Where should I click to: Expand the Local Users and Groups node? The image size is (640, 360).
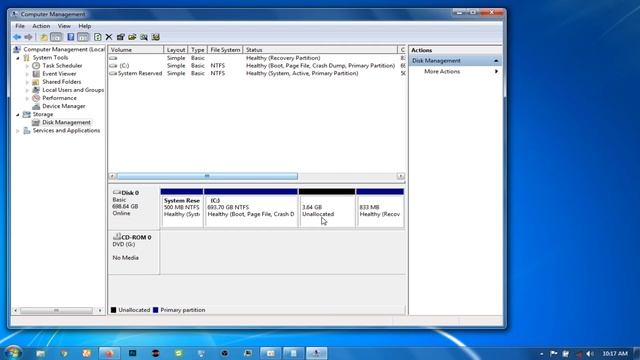[x=27, y=90]
